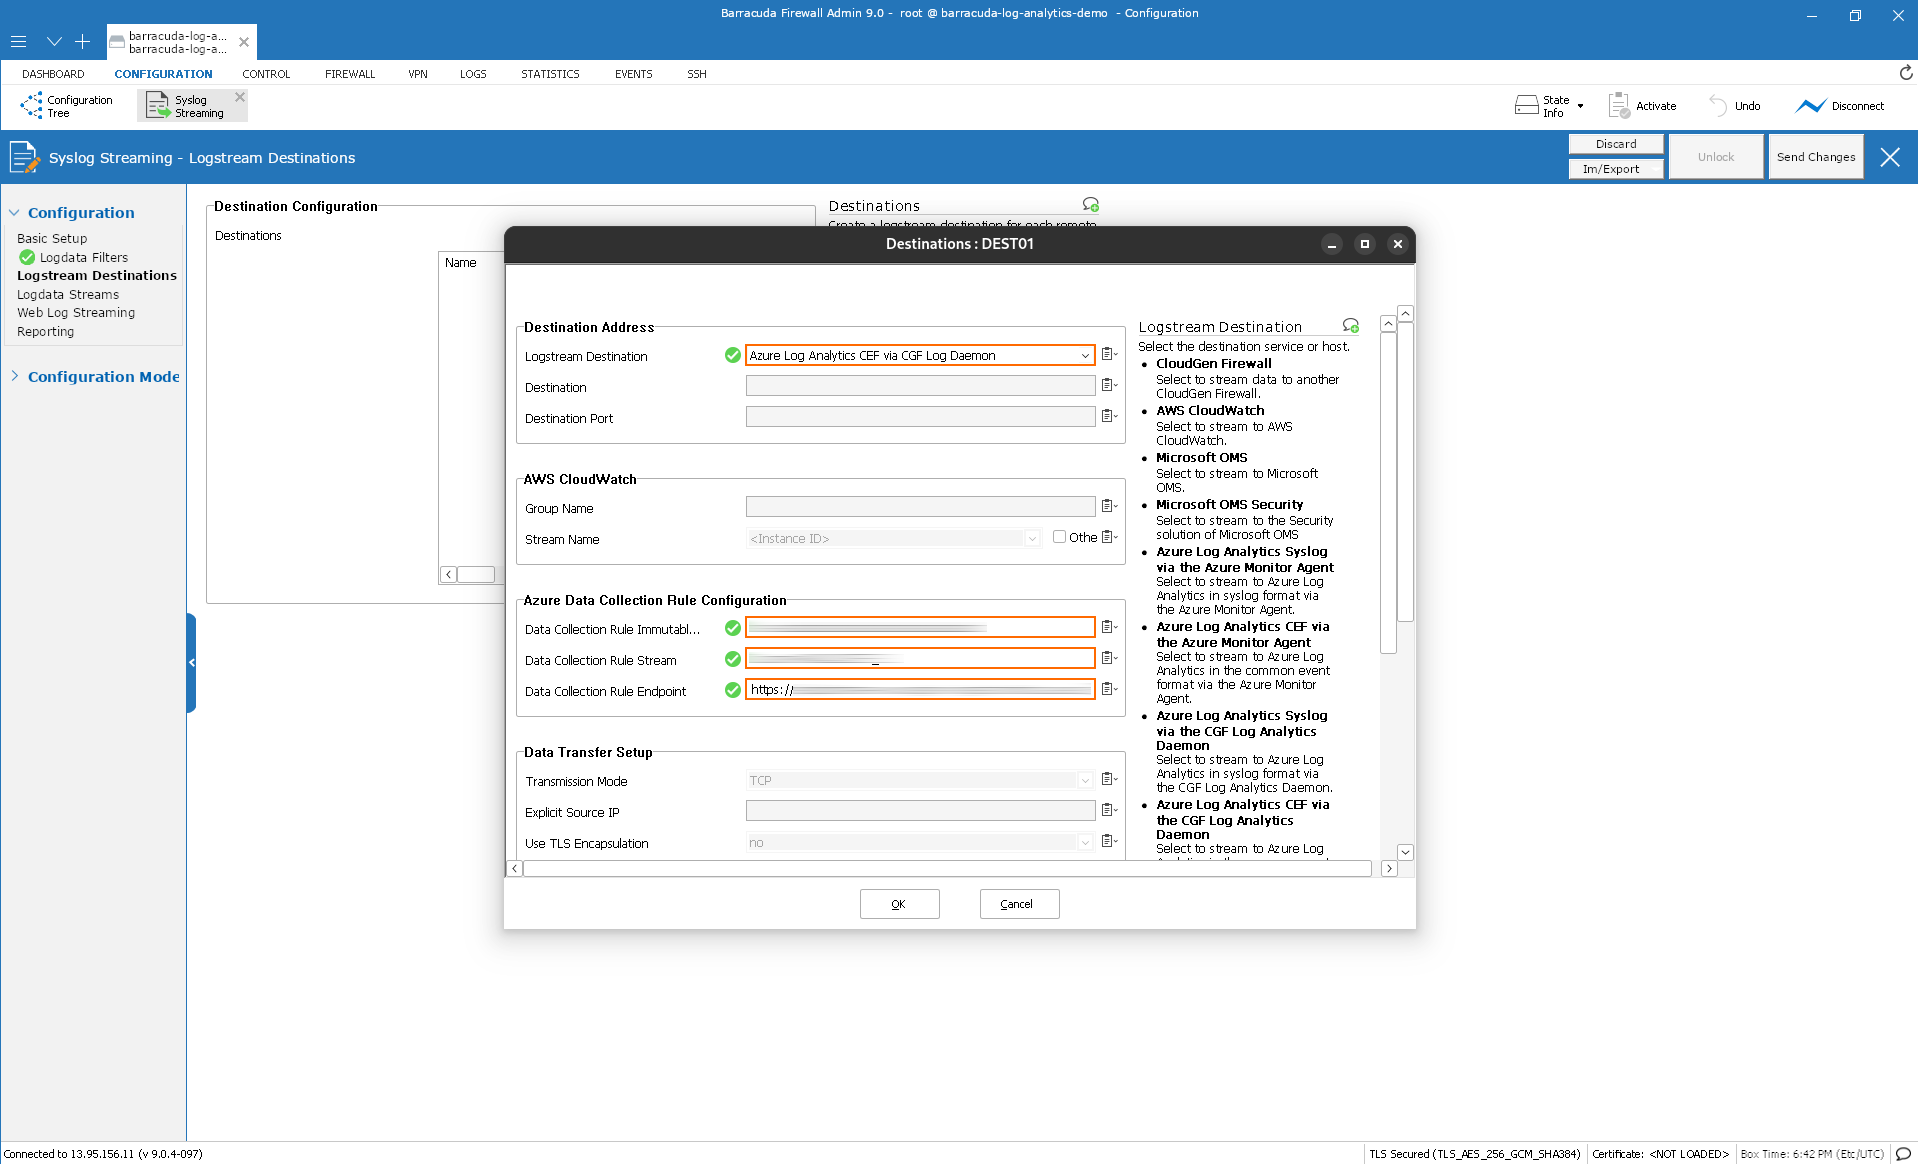Click the Undo icon

[1718, 105]
